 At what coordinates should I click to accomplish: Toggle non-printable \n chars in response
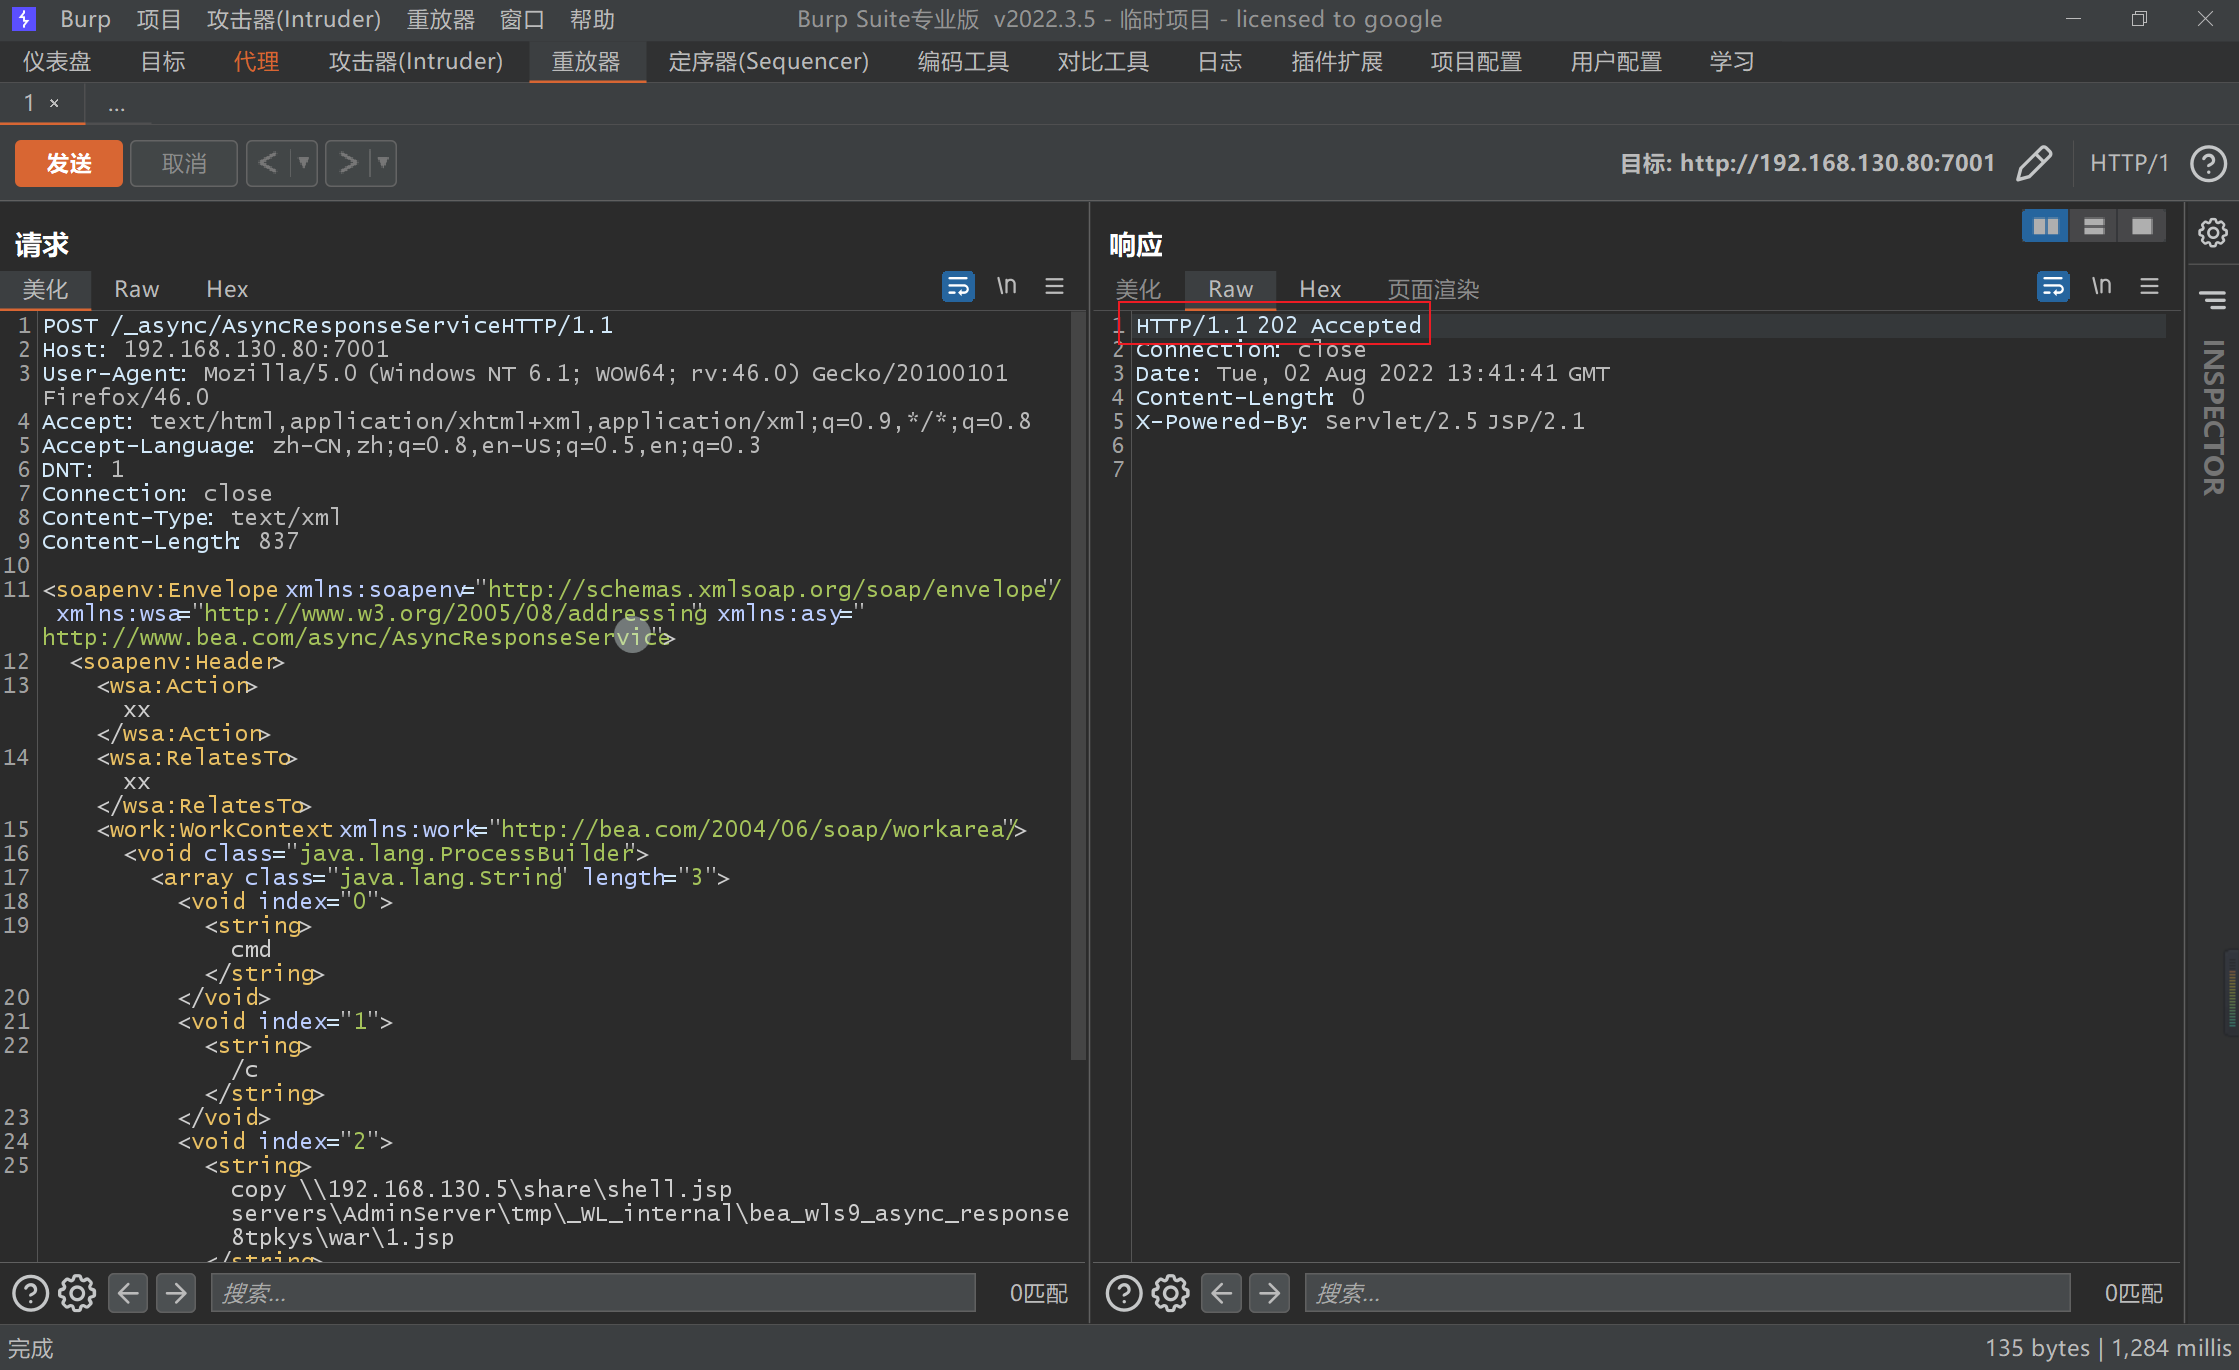pyautogui.click(x=2101, y=287)
